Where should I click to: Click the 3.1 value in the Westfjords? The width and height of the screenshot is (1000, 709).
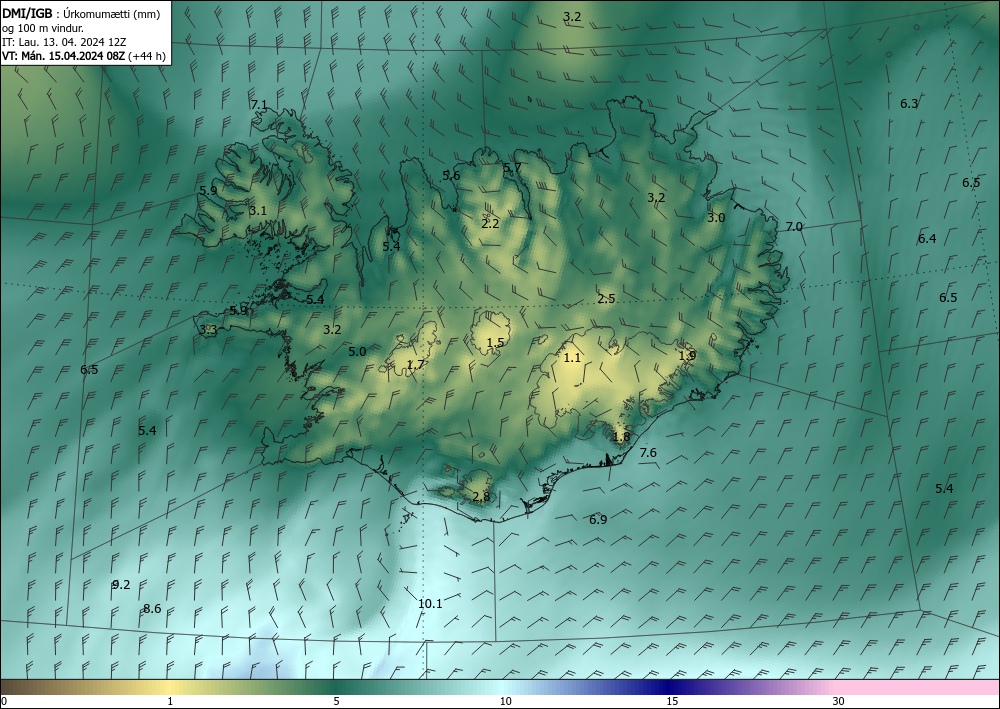[258, 210]
